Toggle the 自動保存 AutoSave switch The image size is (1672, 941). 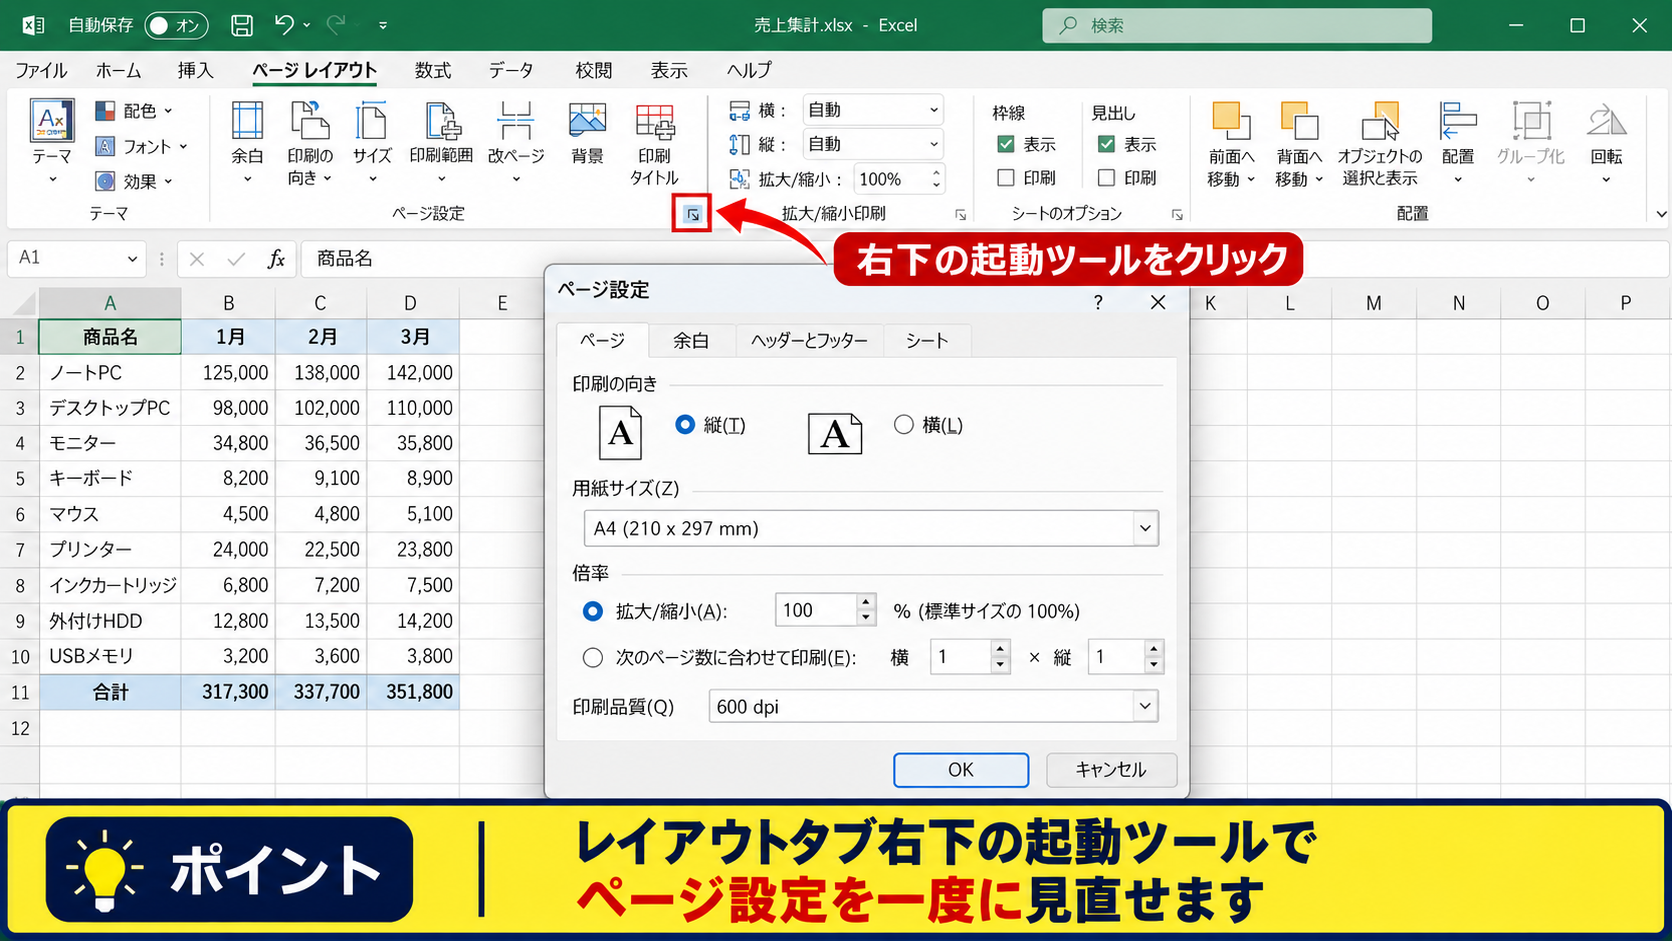[x=176, y=25]
